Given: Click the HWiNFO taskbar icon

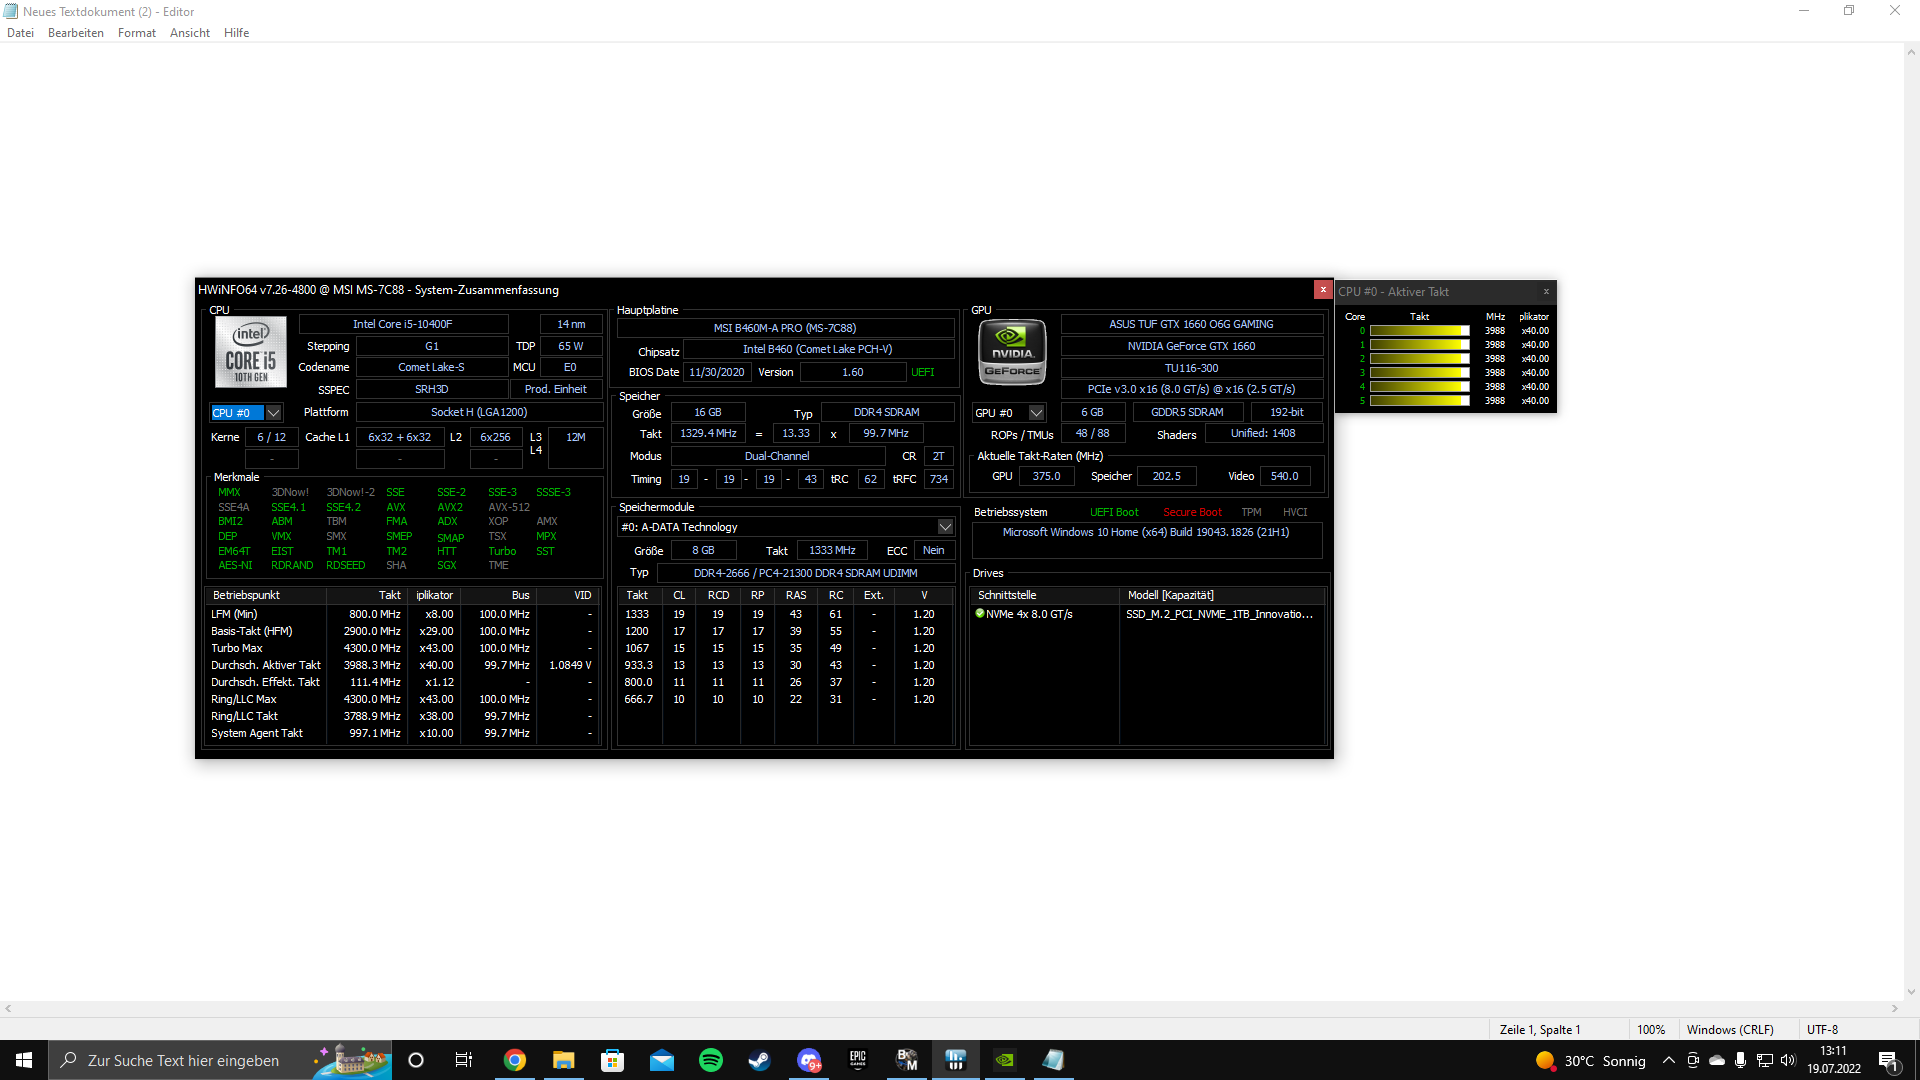Looking at the screenshot, I should point(956,1060).
